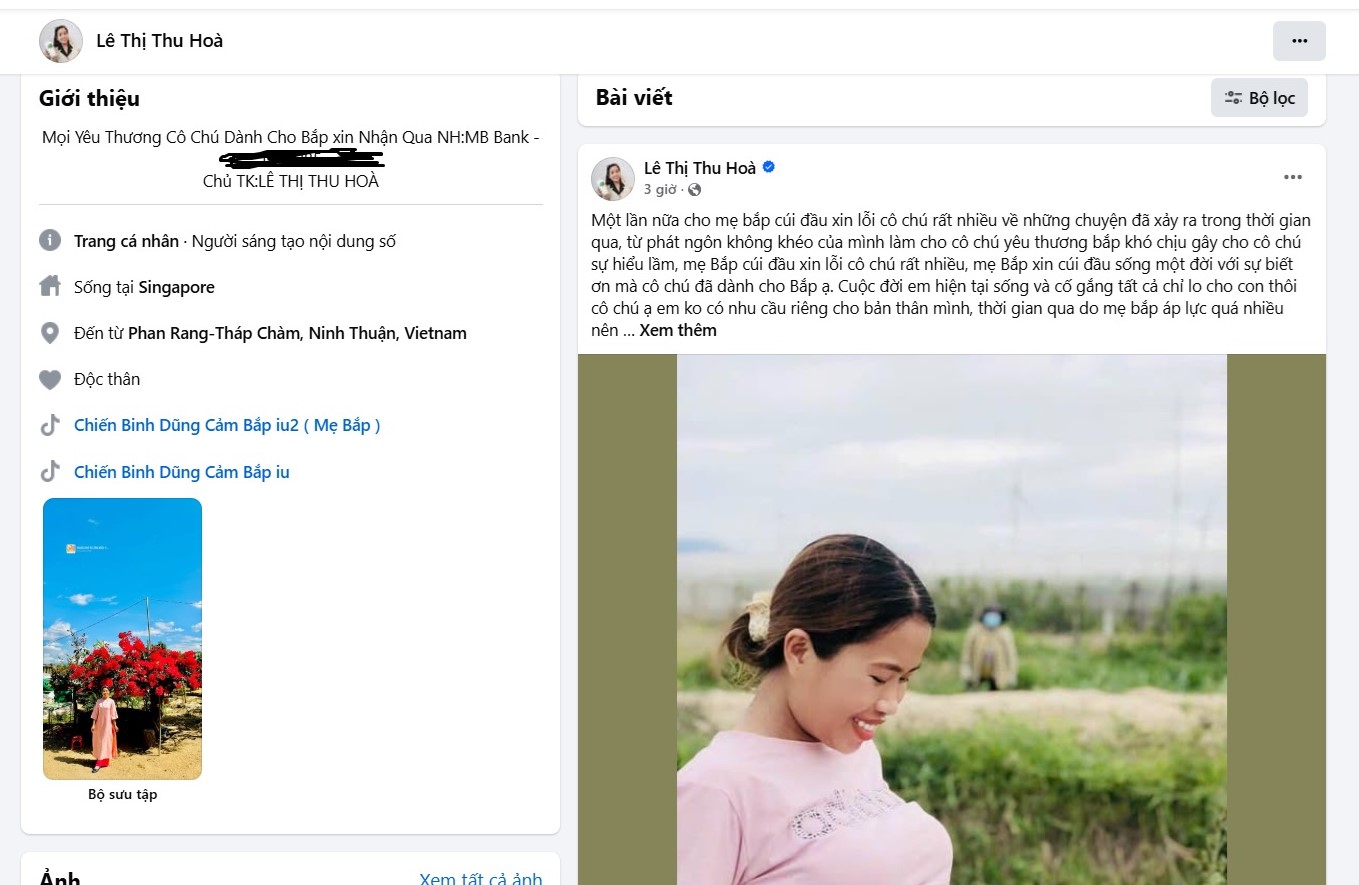1359x885 pixels.
Task: Click the house icon next to Sống tại Singapore
Action: coord(50,286)
